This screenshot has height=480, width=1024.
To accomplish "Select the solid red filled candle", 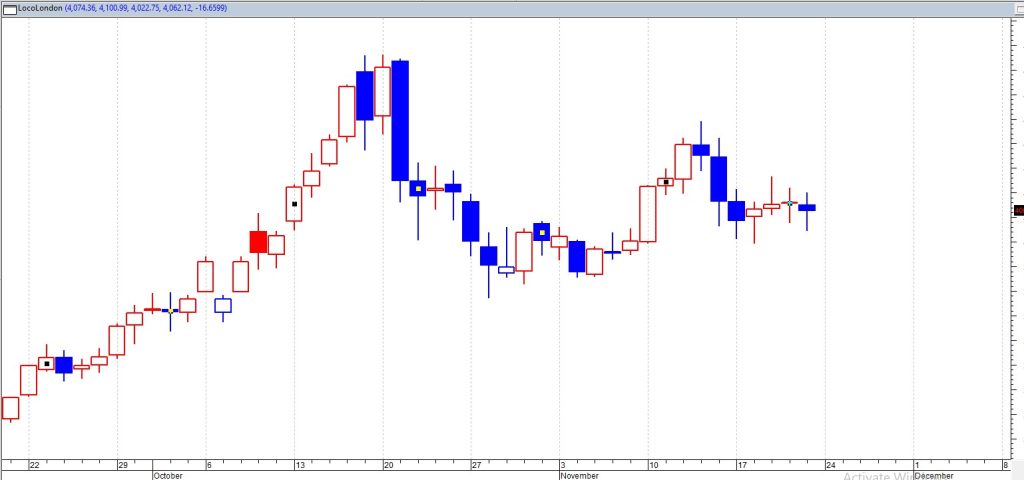I will [258, 241].
